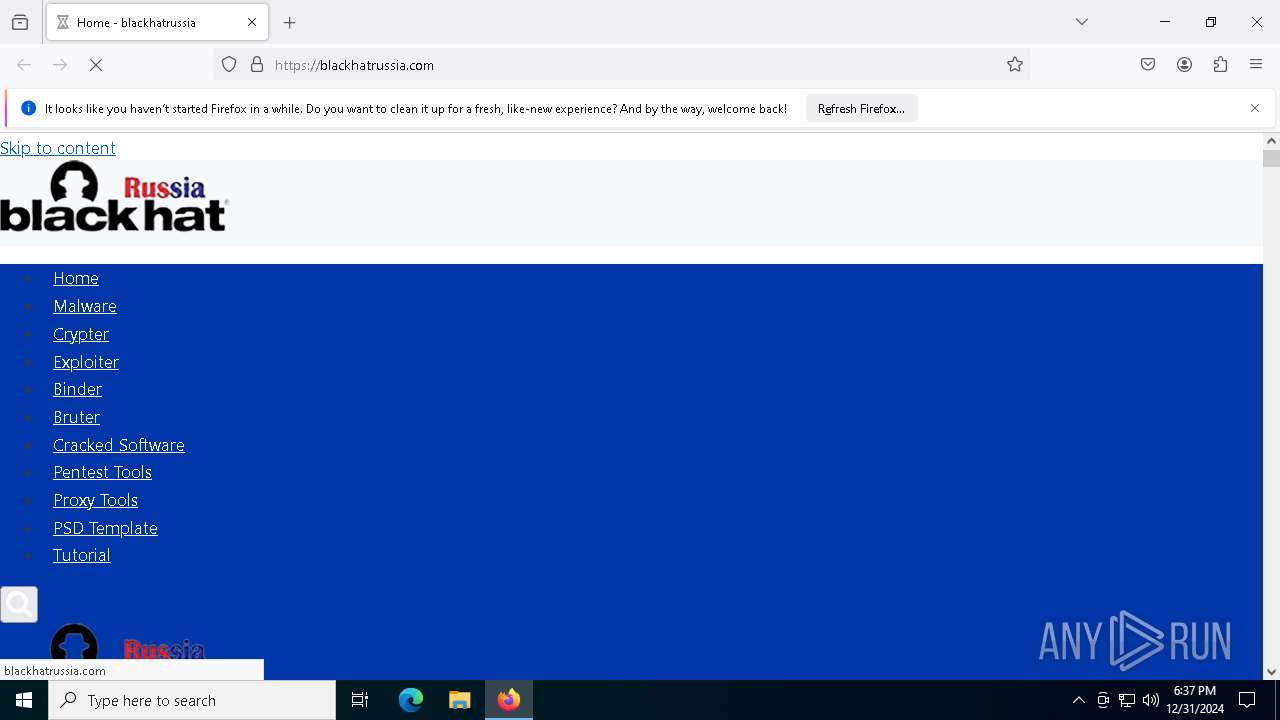Open the Pentest Tools link
Viewport: 1280px width, 720px height.
pyautogui.click(x=103, y=472)
